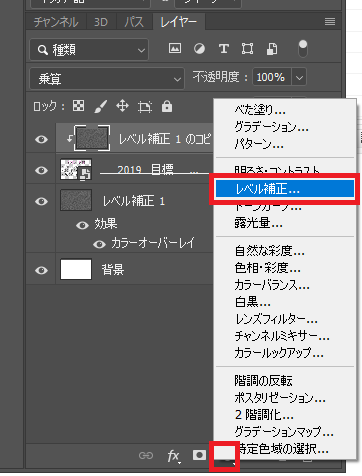
Task: Select the 背景 layer white thumbnail
Action: [x=76, y=269]
